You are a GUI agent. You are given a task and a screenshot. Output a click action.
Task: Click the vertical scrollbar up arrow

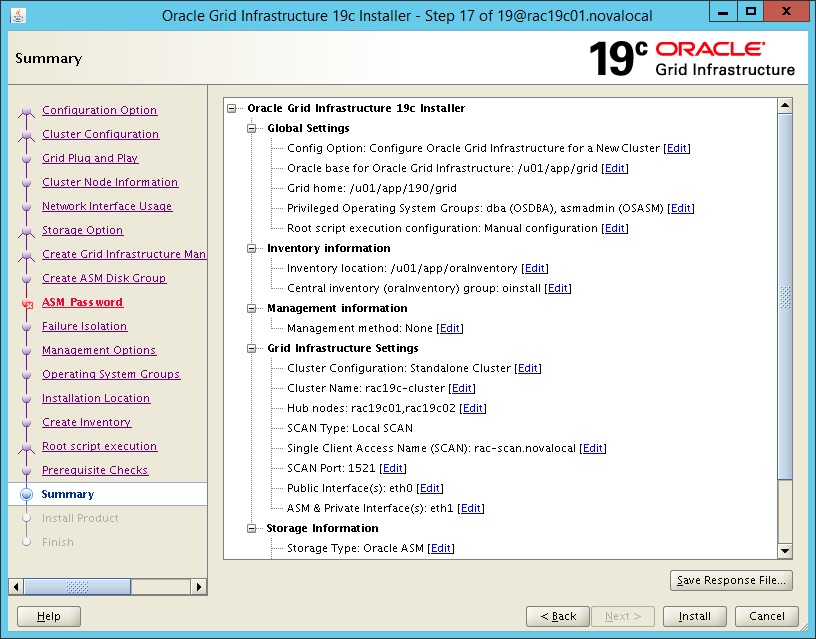click(783, 103)
